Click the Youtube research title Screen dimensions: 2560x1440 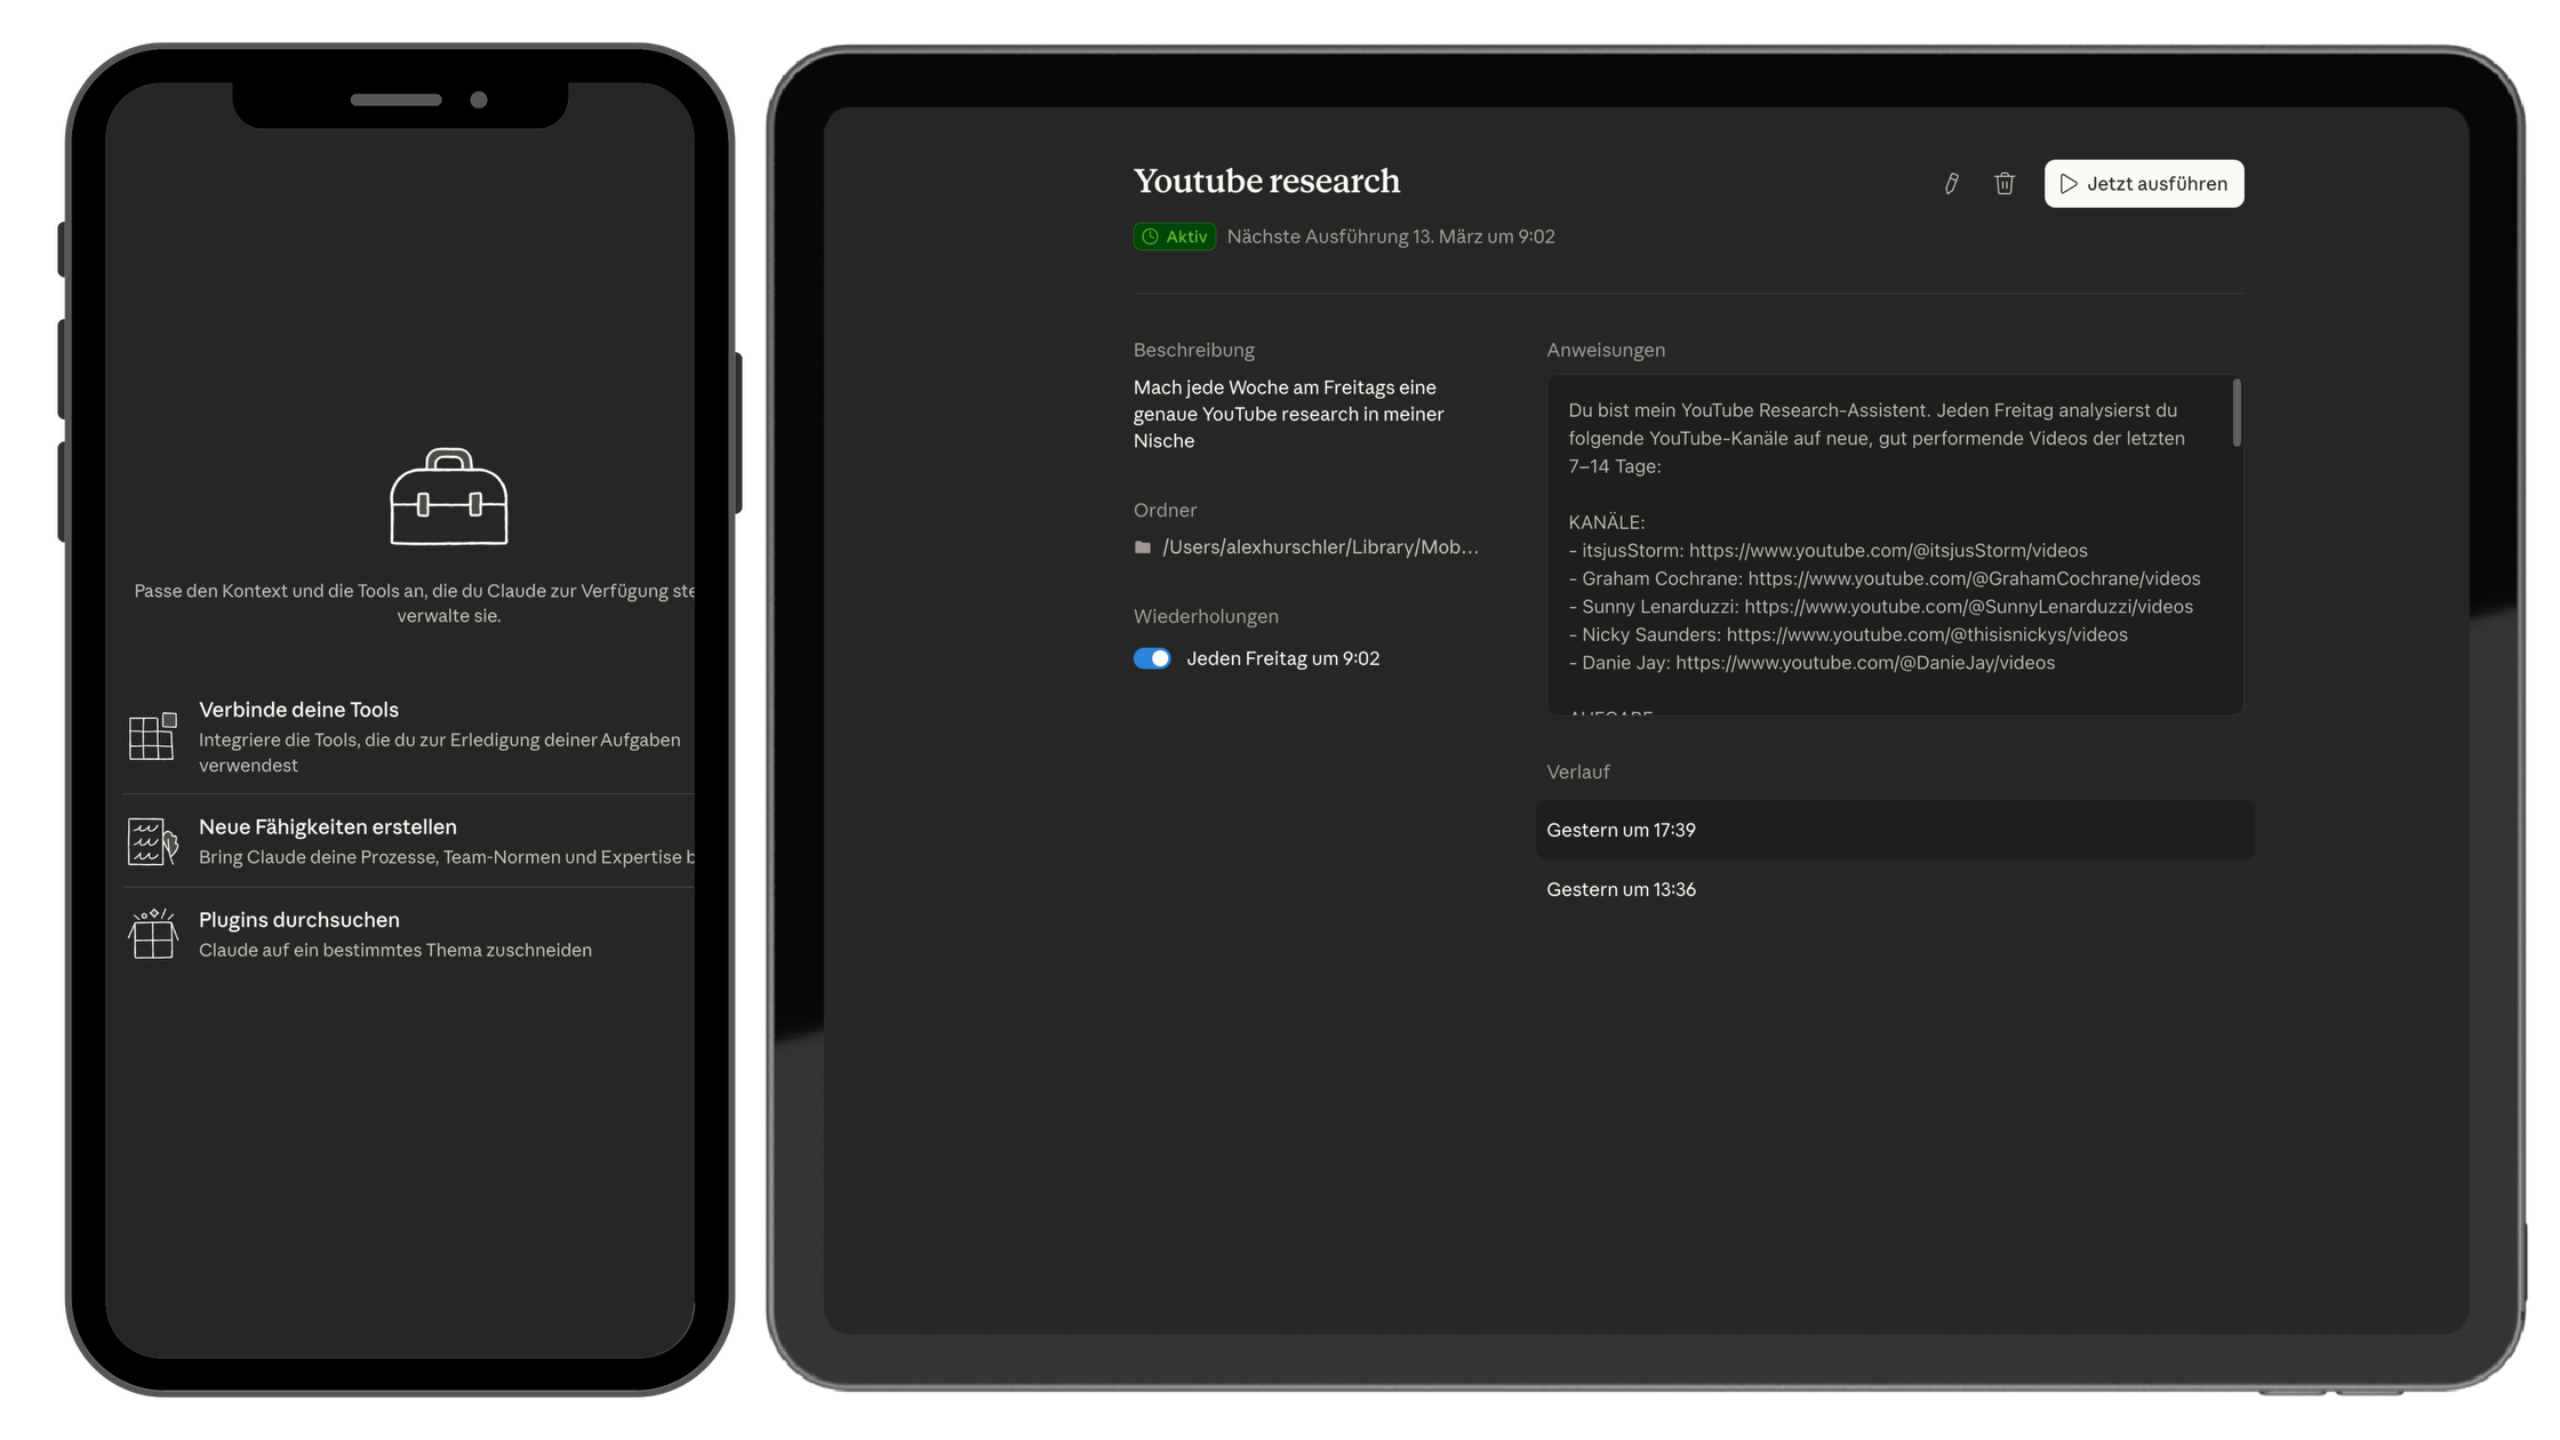pyautogui.click(x=1266, y=181)
